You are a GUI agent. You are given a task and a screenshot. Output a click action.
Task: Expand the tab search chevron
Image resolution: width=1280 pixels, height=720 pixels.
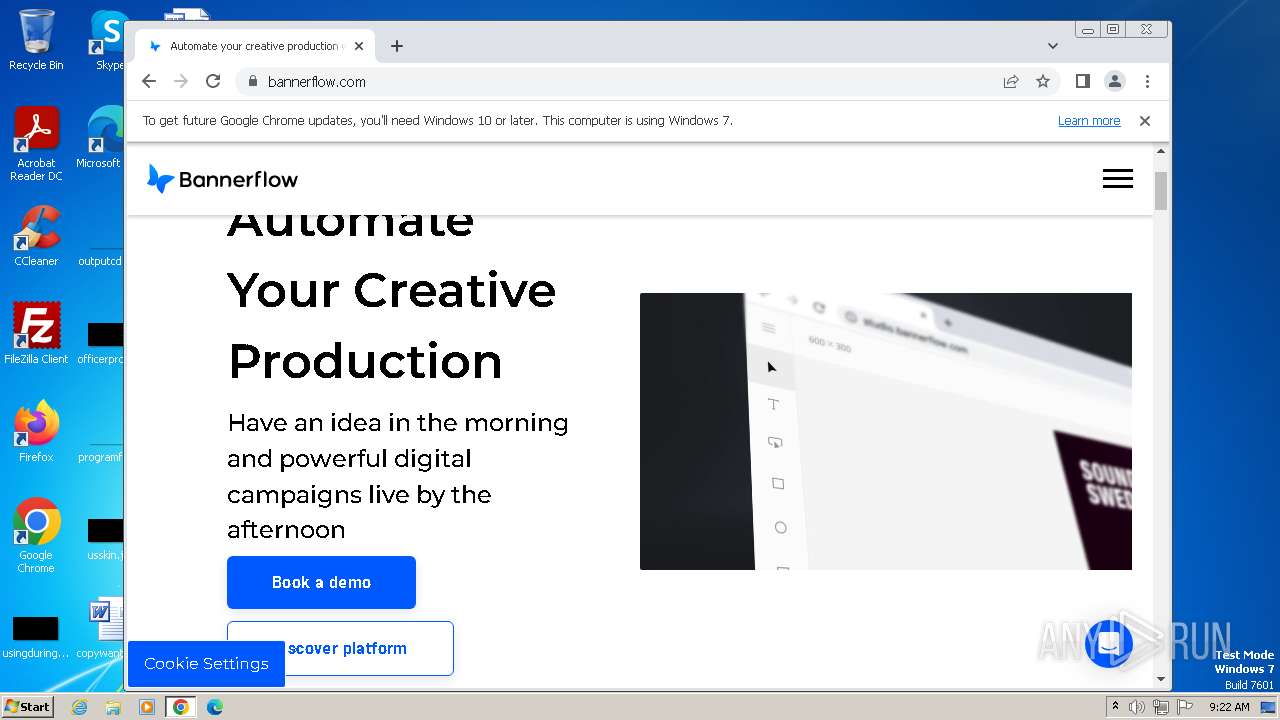1053,46
